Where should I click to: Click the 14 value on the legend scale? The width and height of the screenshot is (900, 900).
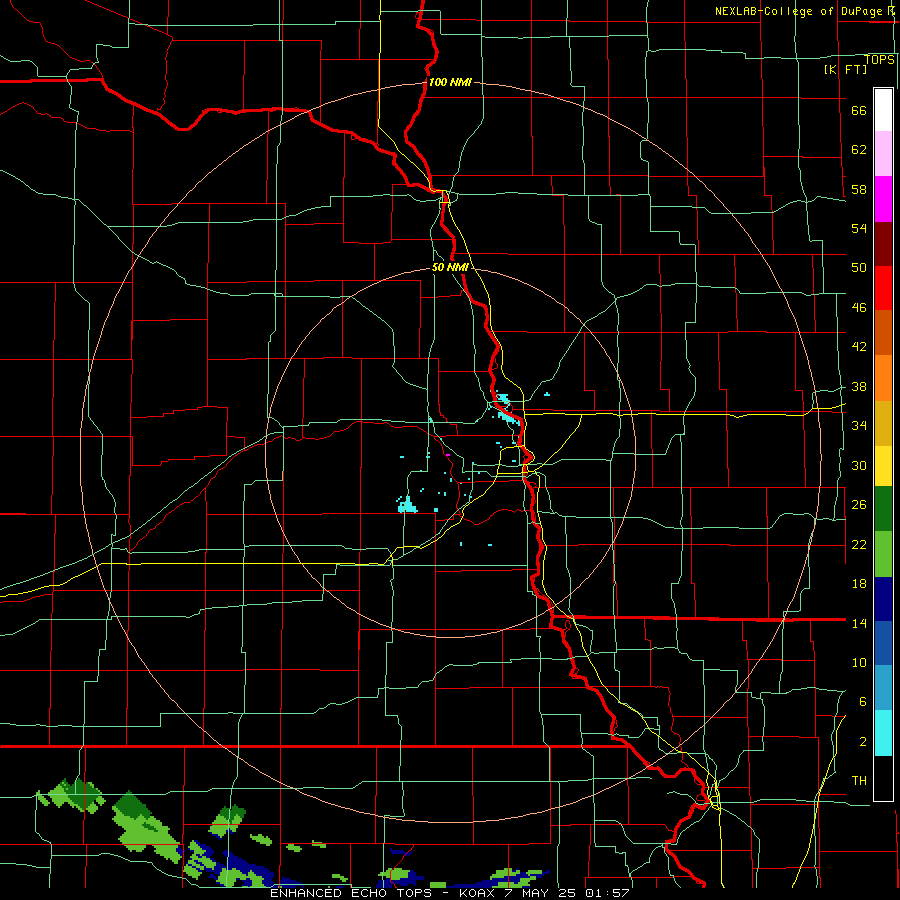859,623
